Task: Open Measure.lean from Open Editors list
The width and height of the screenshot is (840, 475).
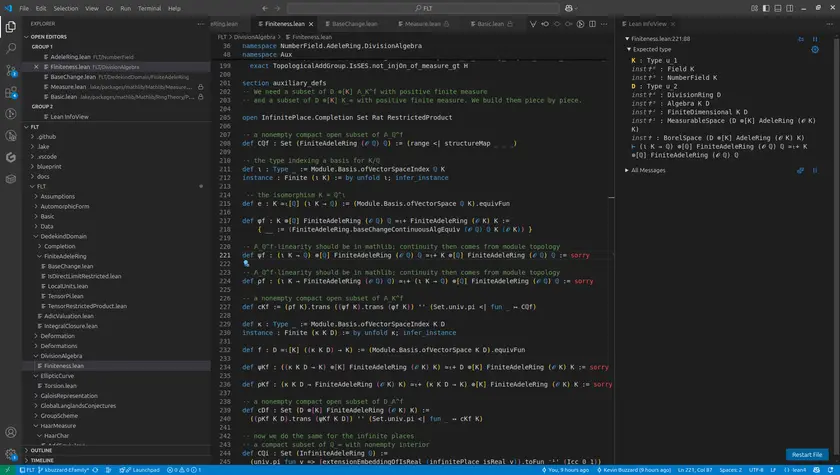Action: pyautogui.click(x=68, y=87)
